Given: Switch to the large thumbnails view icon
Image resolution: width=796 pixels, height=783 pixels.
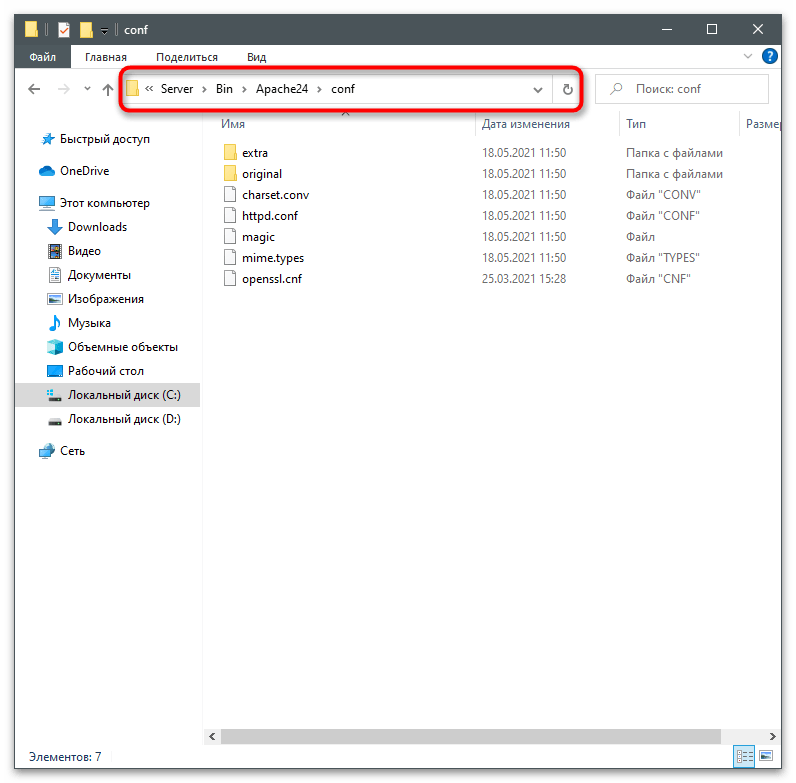Looking at the screenshot, I should coord(766,757).
